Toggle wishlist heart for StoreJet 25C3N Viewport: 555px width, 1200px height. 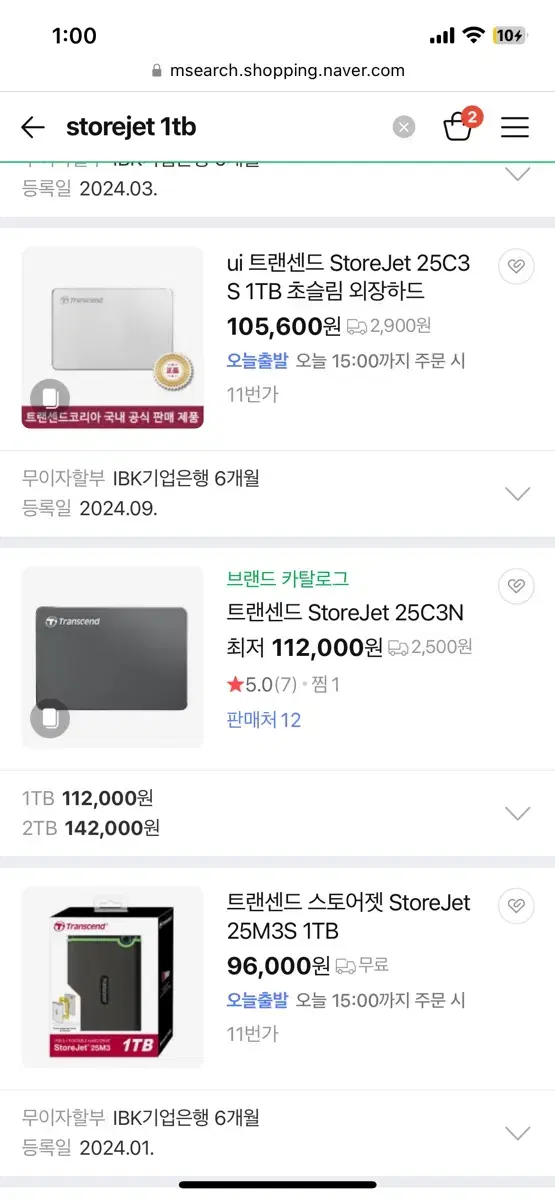click(516, 586)
